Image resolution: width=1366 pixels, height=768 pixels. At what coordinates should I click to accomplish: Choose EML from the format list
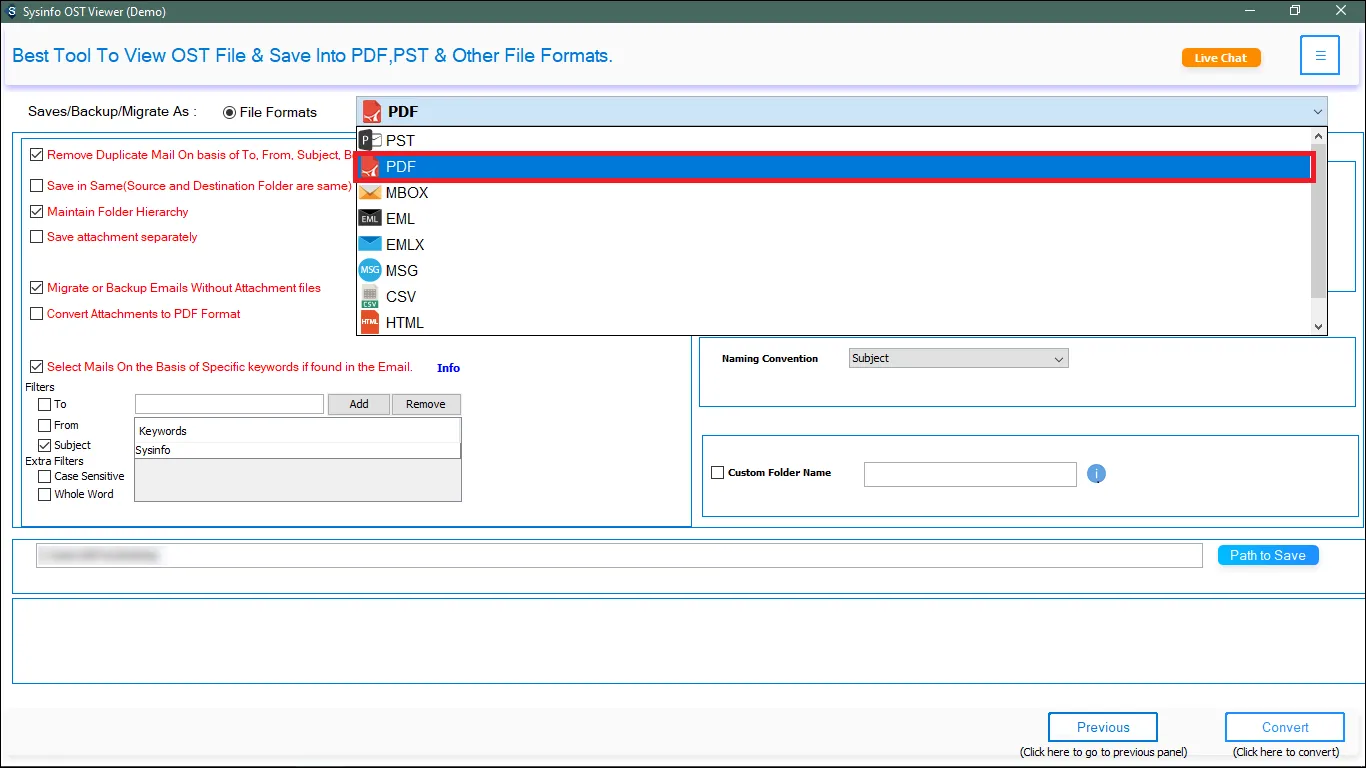[x=834, y=219]
